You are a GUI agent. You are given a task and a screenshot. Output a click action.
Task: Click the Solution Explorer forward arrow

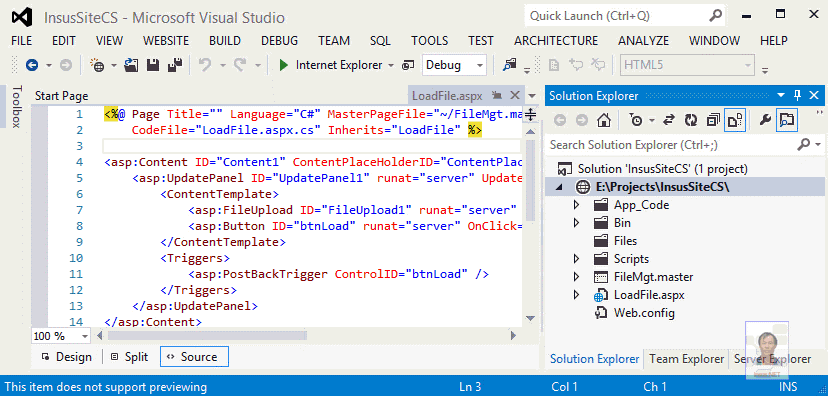[x=582, y=120]
